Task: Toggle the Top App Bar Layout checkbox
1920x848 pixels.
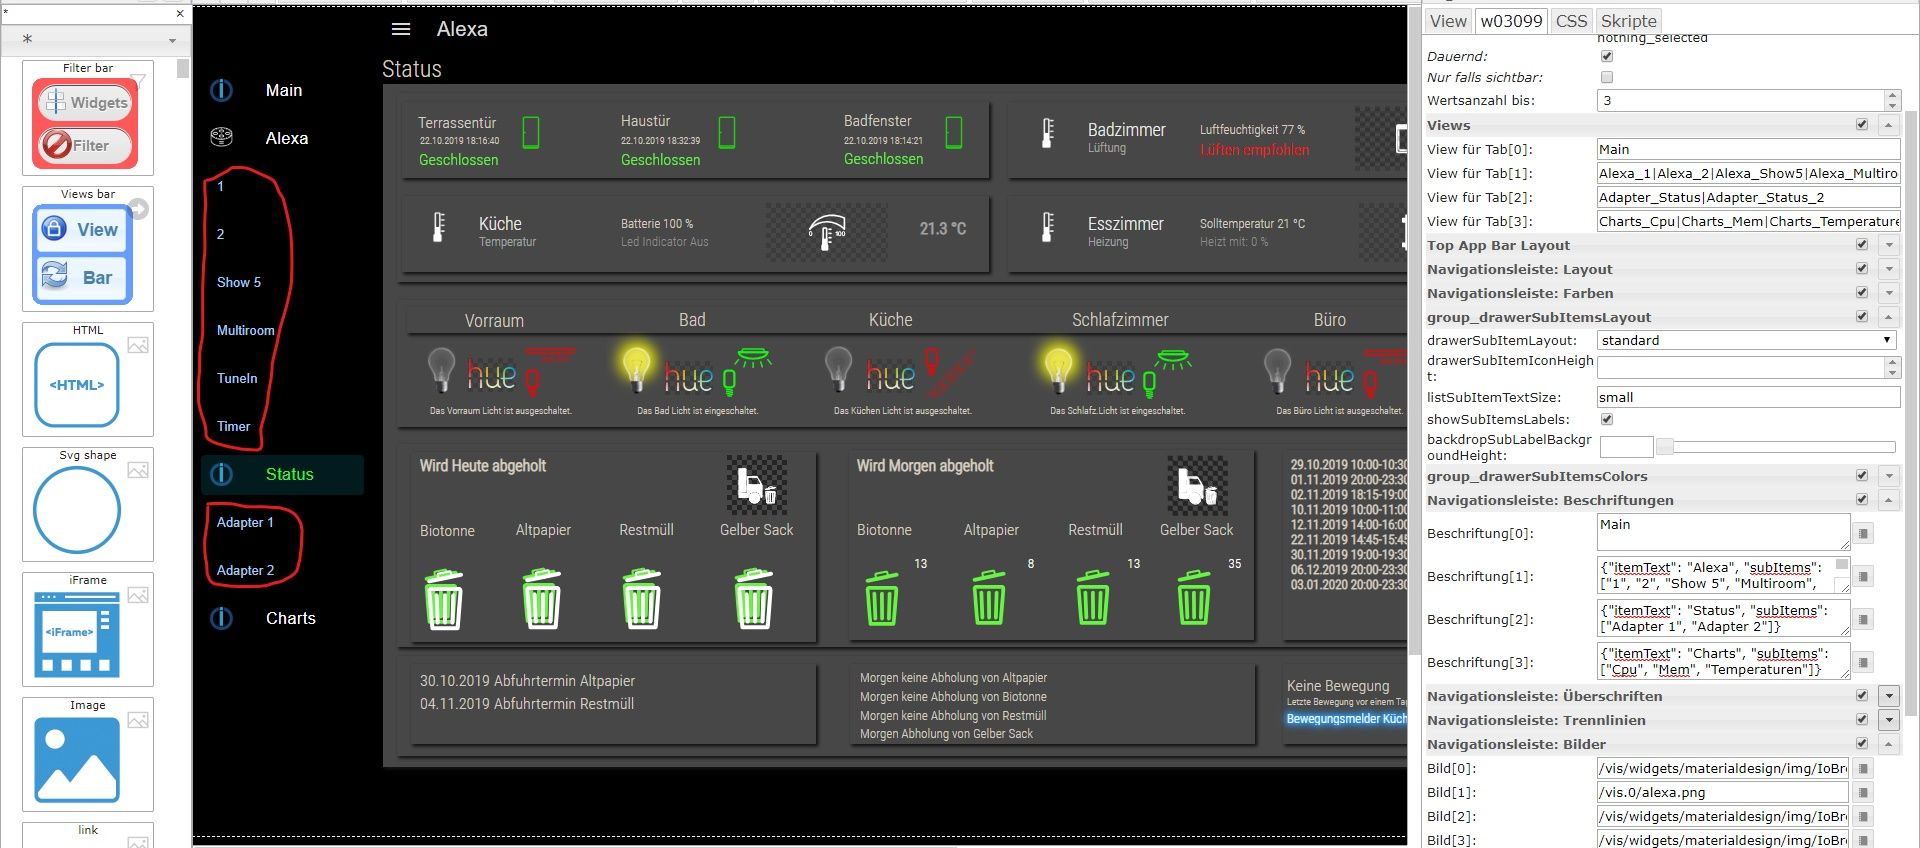Action: coord(1862,245)
